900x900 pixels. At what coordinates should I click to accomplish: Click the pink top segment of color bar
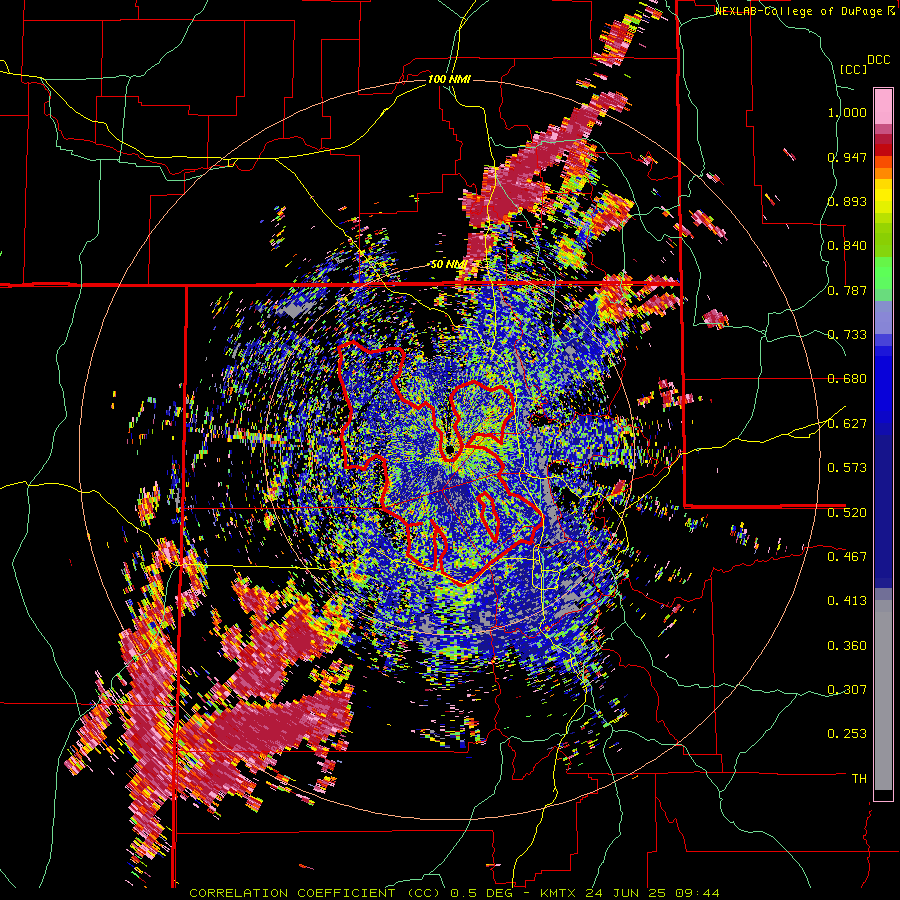pyautogui.click(x=883, y=106)
